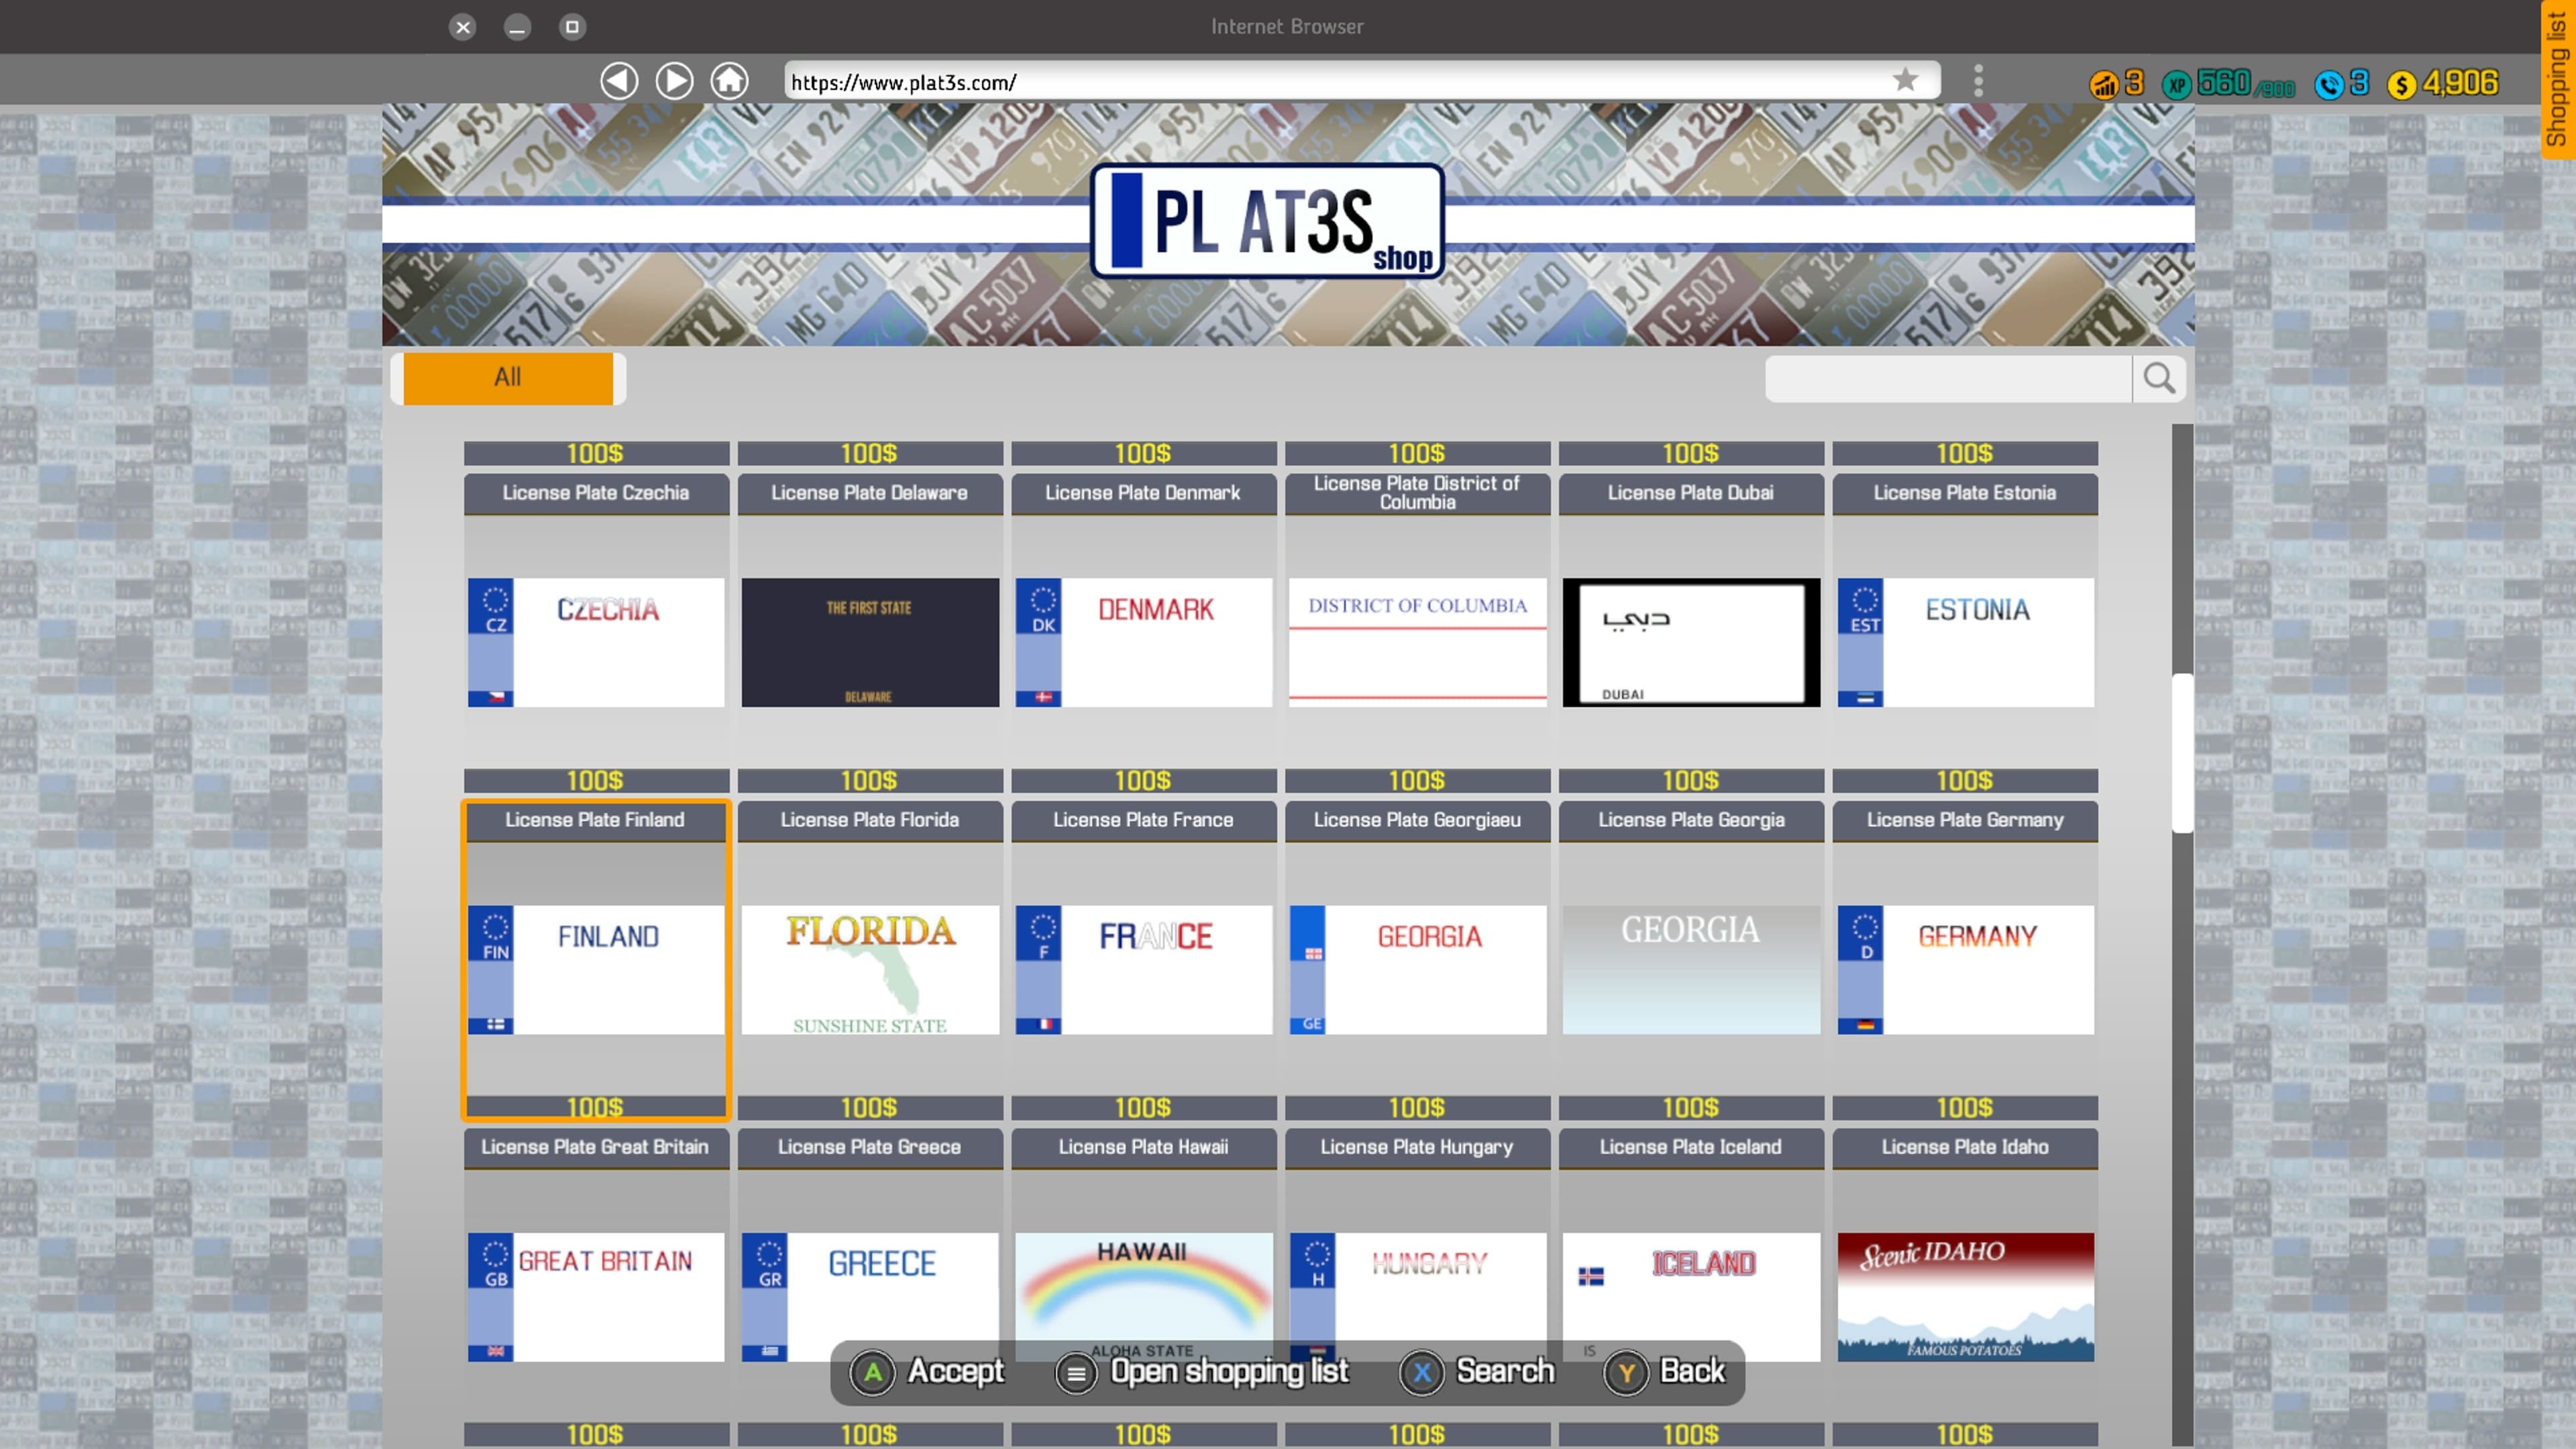Go forward with the browser forward arrow
The width and height of the screenshot is (2576, 1449).
674,81
